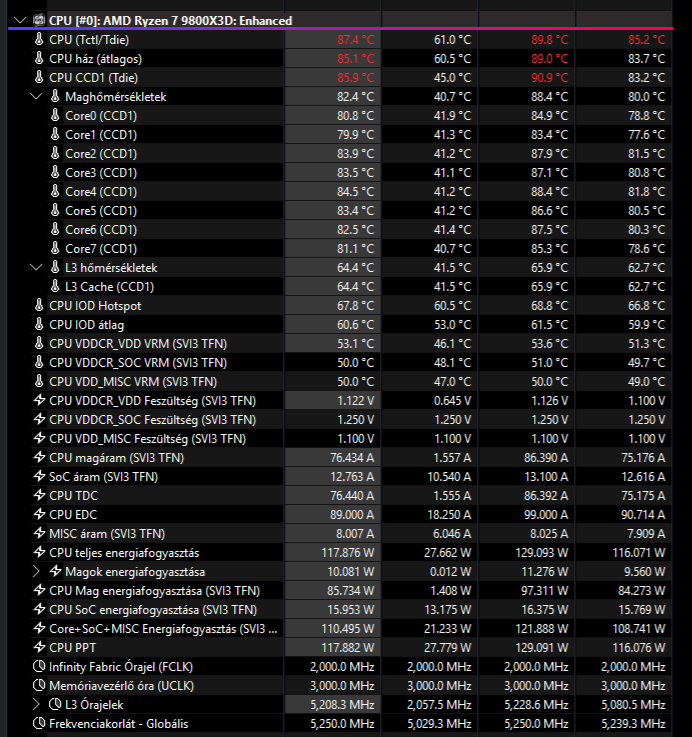
Task: Select the CPU CCD1 (Tdie) row label
Action: 94,78
